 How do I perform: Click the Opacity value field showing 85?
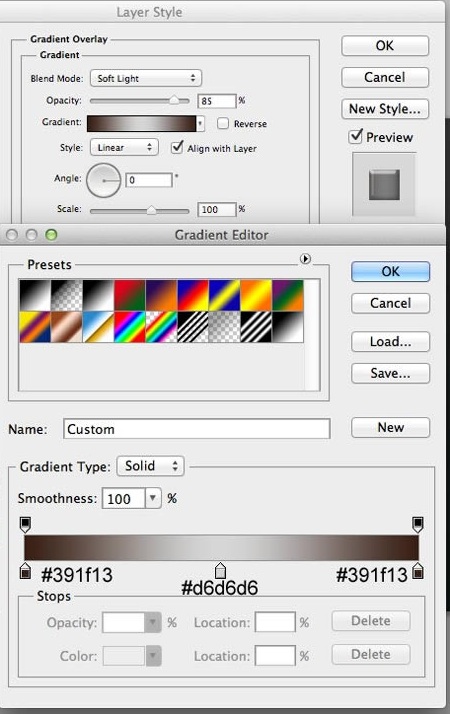tap(217, 101)
